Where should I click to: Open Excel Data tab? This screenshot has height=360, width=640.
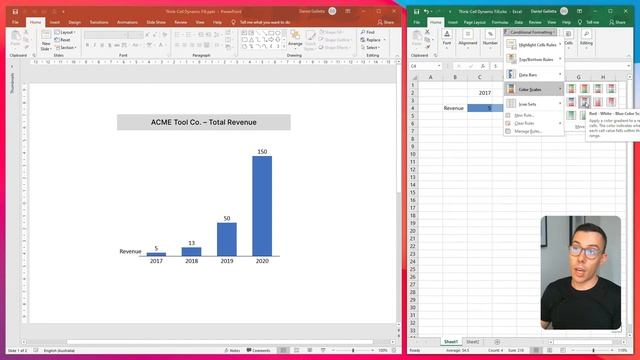[x=518, y=22]
